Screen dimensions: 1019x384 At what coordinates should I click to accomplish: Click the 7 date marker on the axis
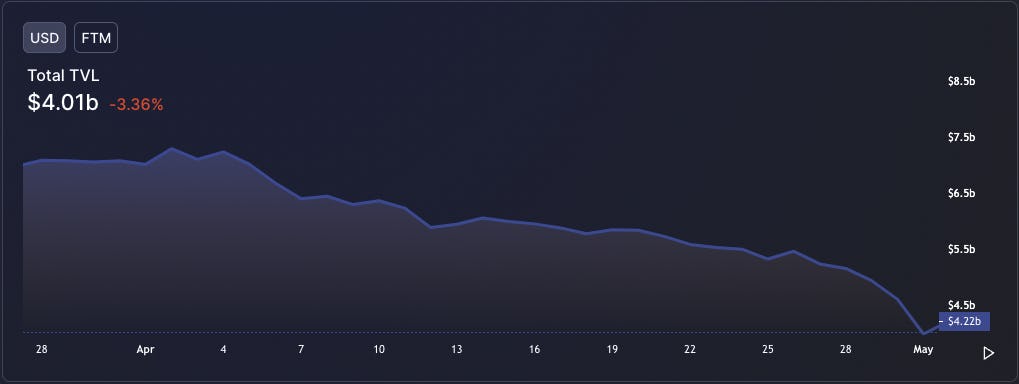tap(301, 350)
